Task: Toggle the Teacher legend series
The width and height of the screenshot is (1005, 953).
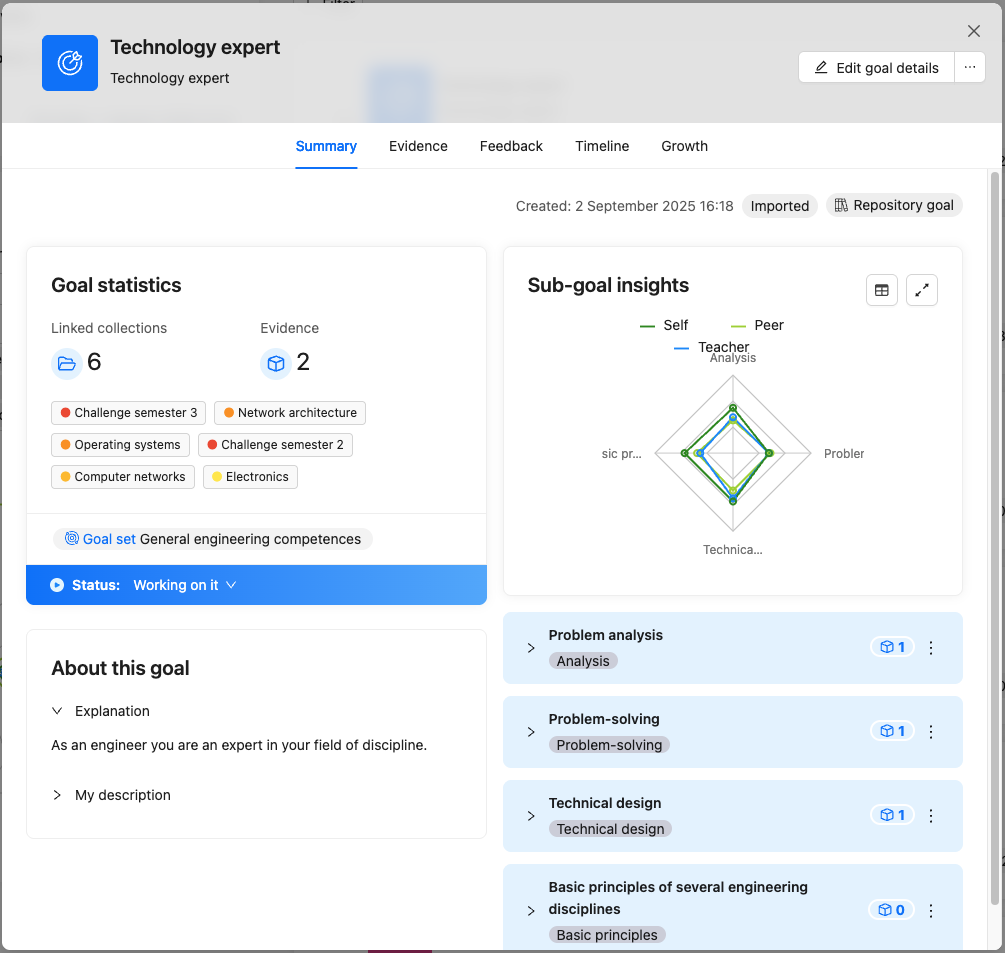Action: 711,347
